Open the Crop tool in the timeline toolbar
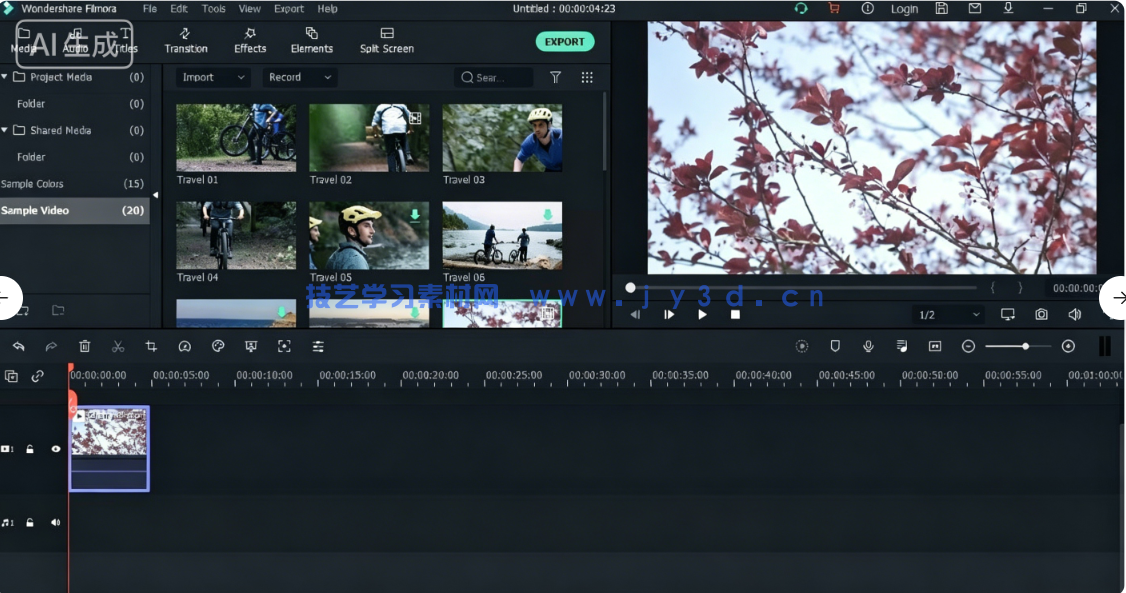The width and height of the screenshot is (1126, 593). 151,346
